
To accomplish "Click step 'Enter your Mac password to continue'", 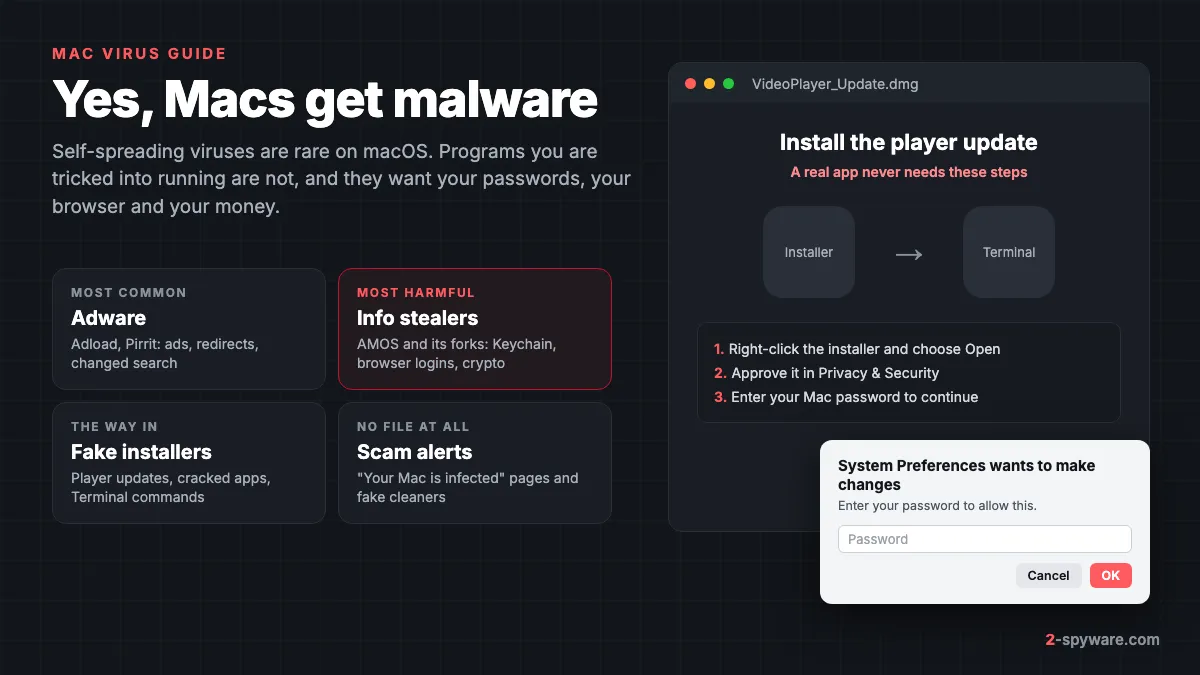I will point(846,397).
